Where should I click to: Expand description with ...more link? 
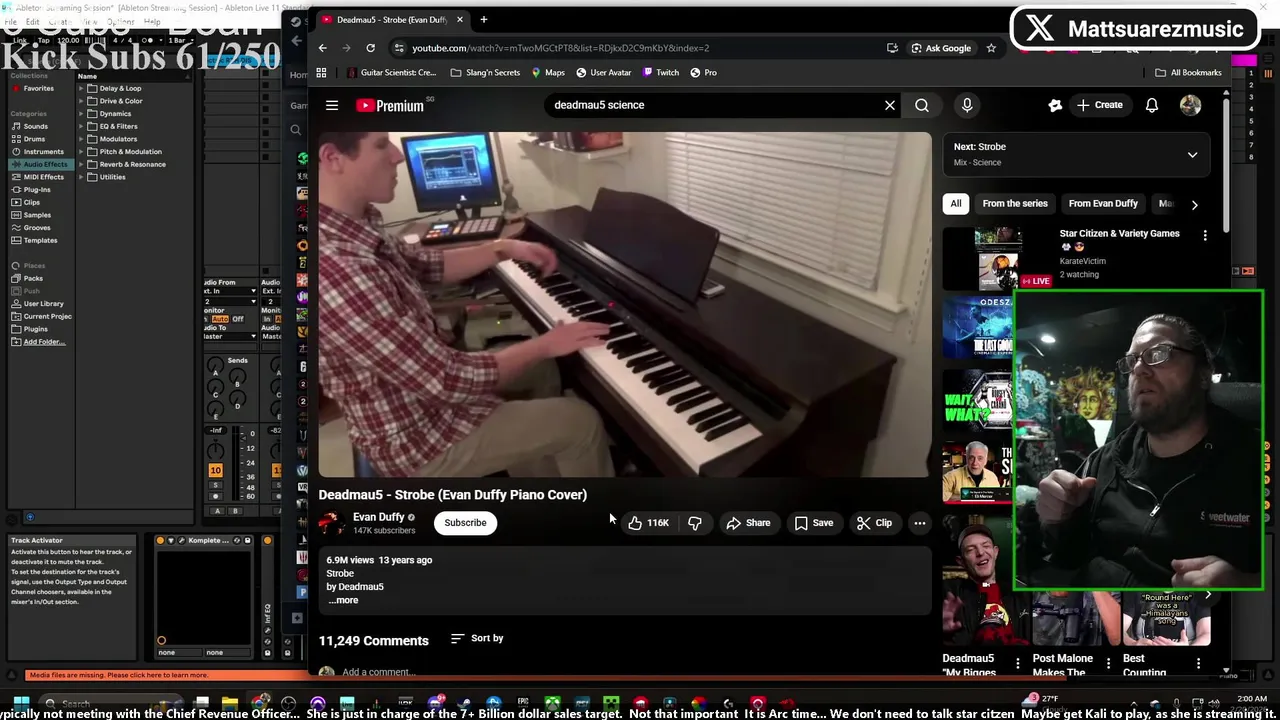(343, 600)
